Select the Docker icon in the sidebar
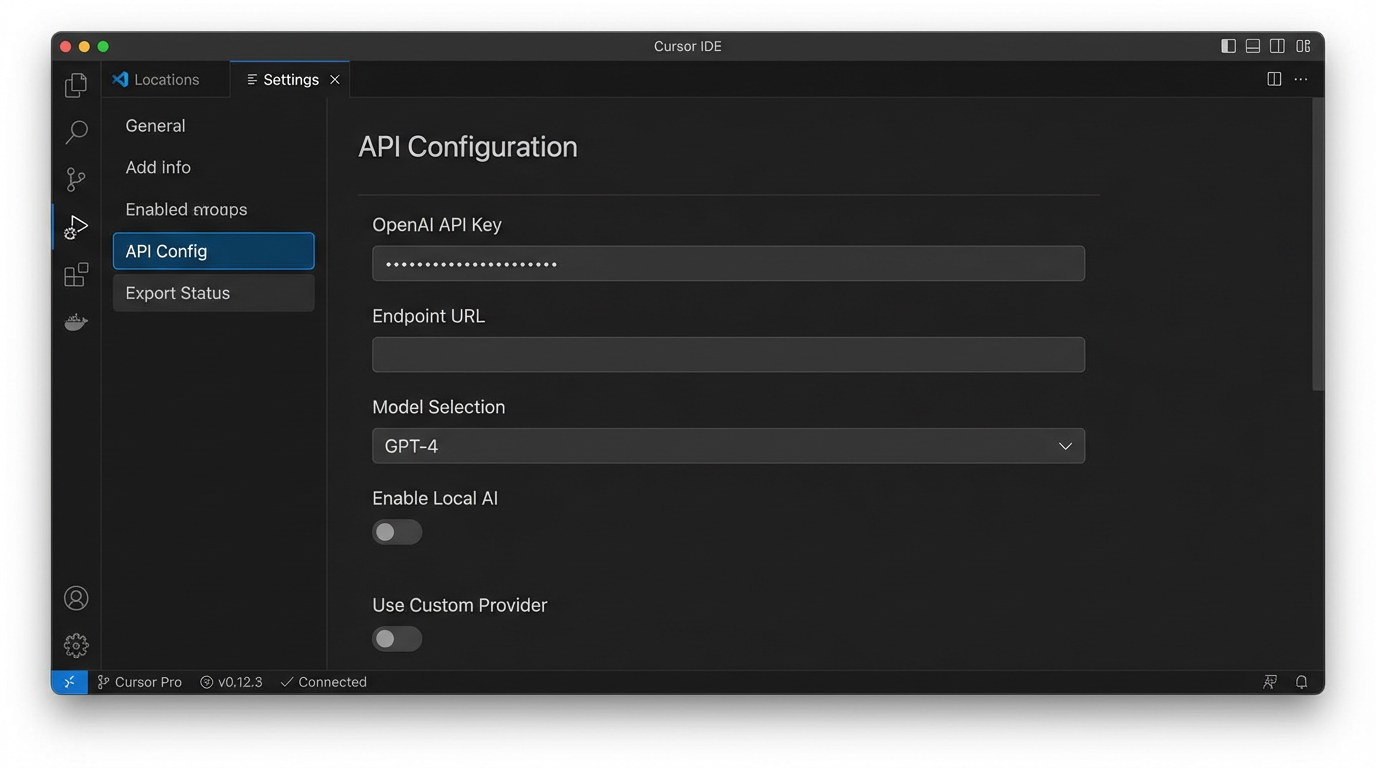The image size is (1376, 768). click(76, 321)
